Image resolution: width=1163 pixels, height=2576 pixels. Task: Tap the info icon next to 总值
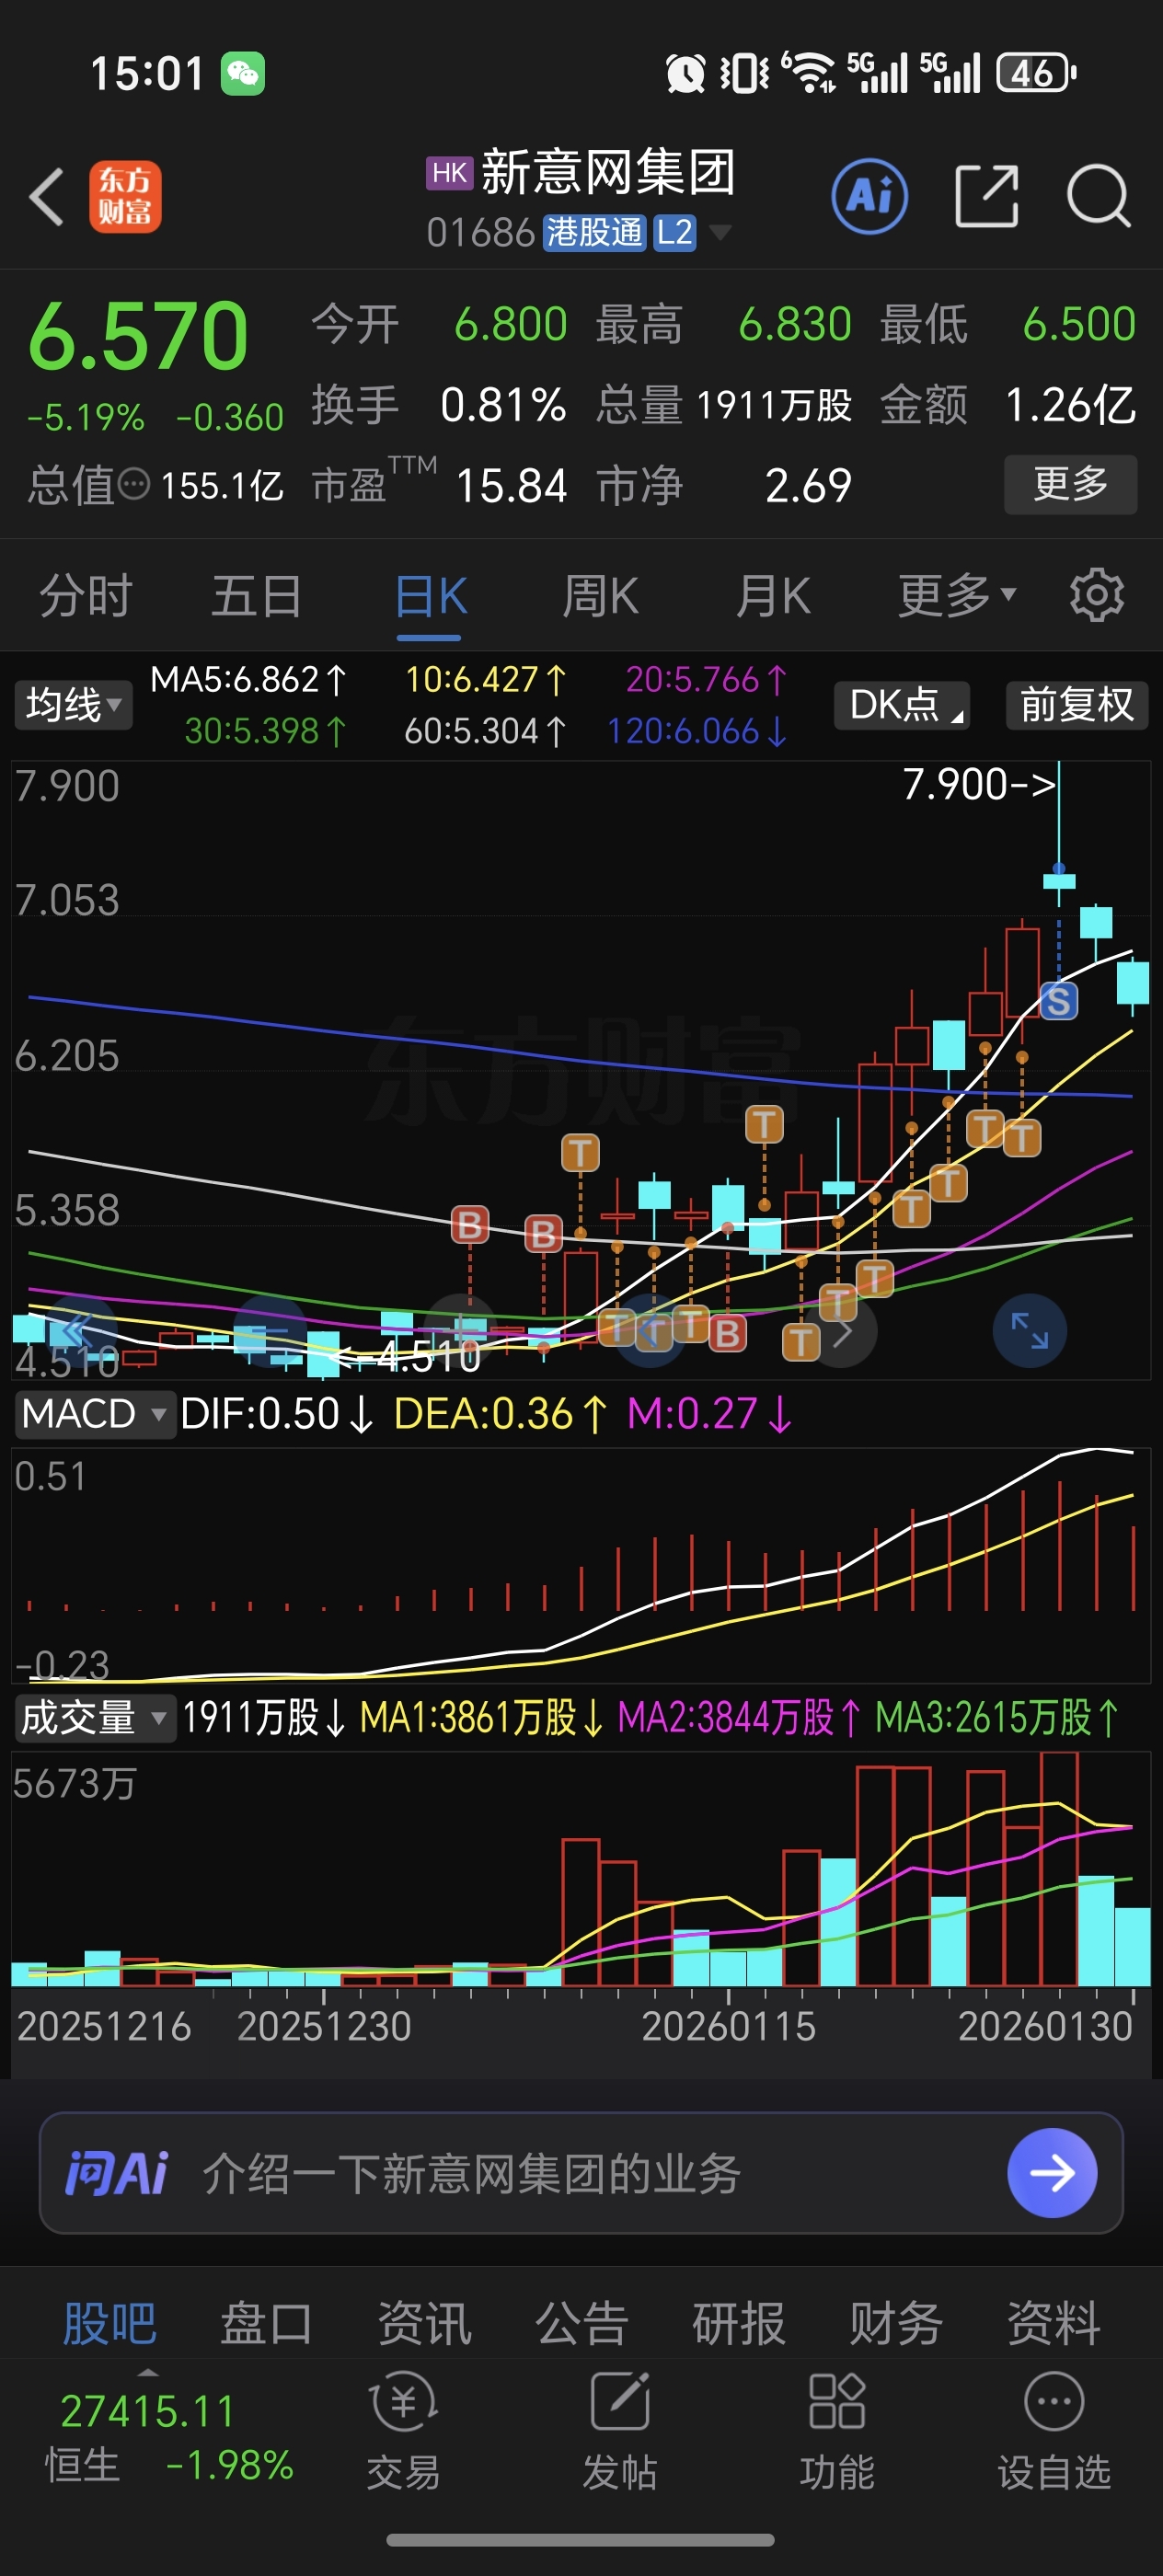[134, 486]
